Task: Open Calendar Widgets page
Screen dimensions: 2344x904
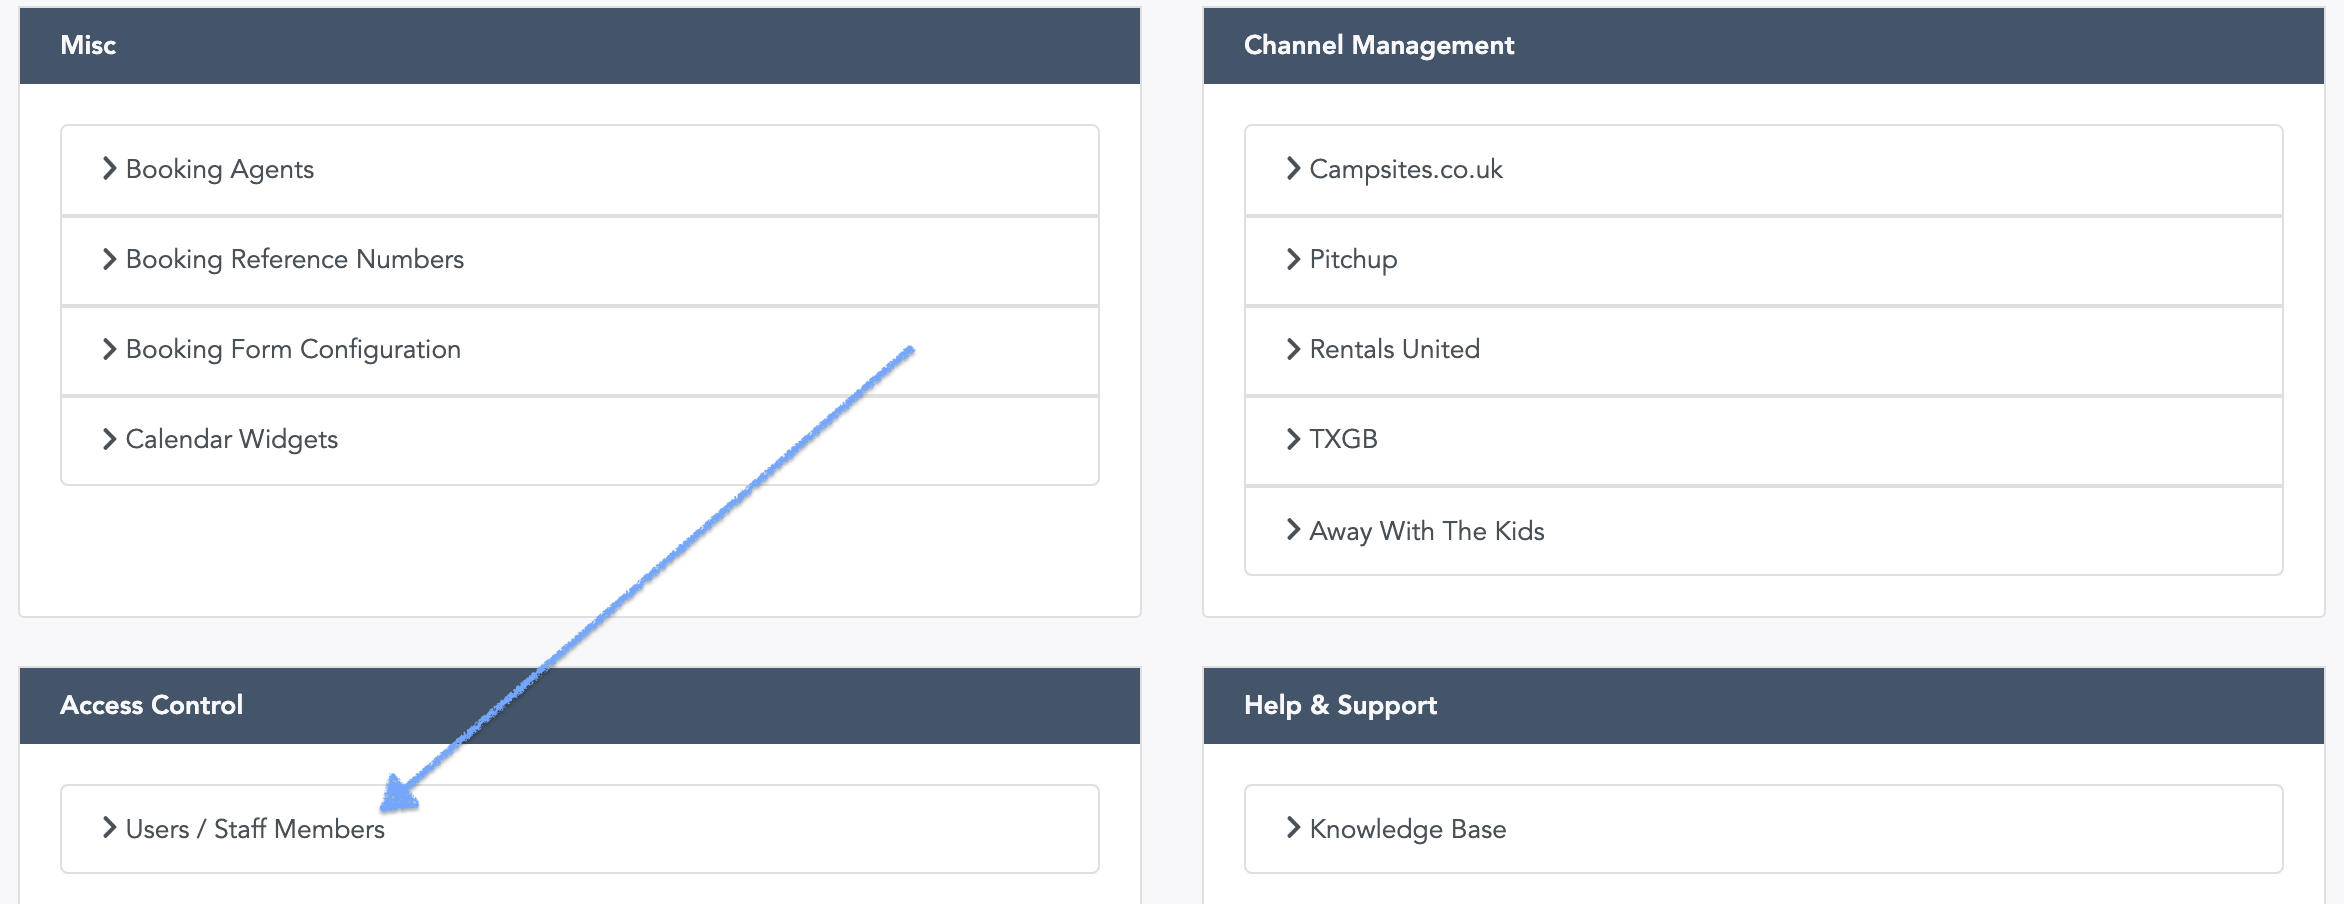Action: [580, 440]
